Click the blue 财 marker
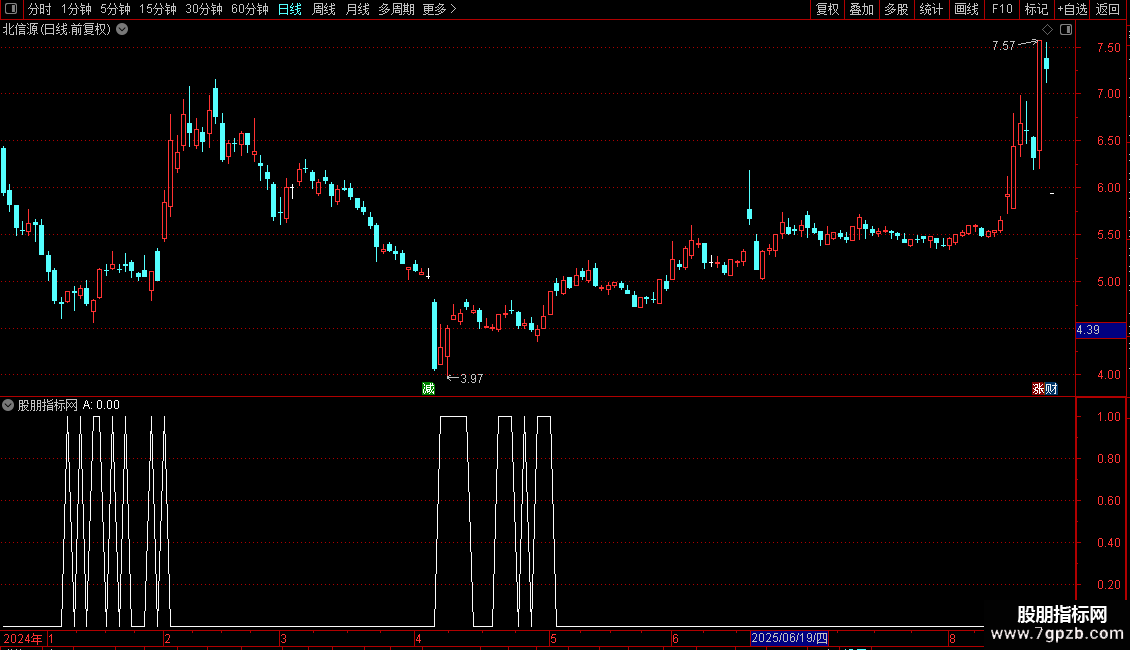Image resolution: width=1130 pixels, height=650 pixels. coord(1051,389)
